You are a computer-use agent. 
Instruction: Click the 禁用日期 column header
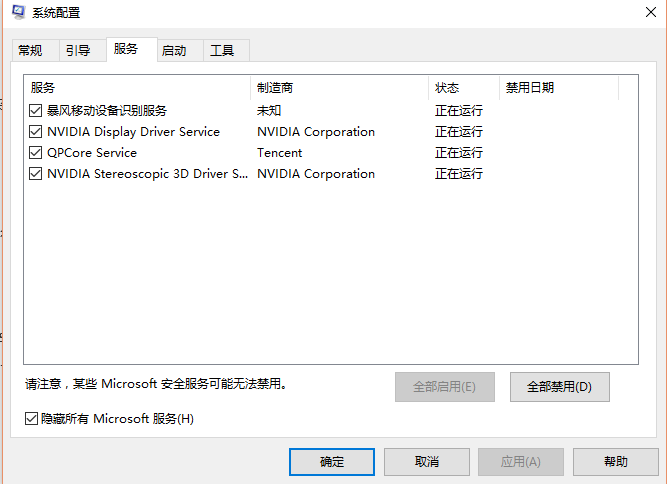coord(558,88)
